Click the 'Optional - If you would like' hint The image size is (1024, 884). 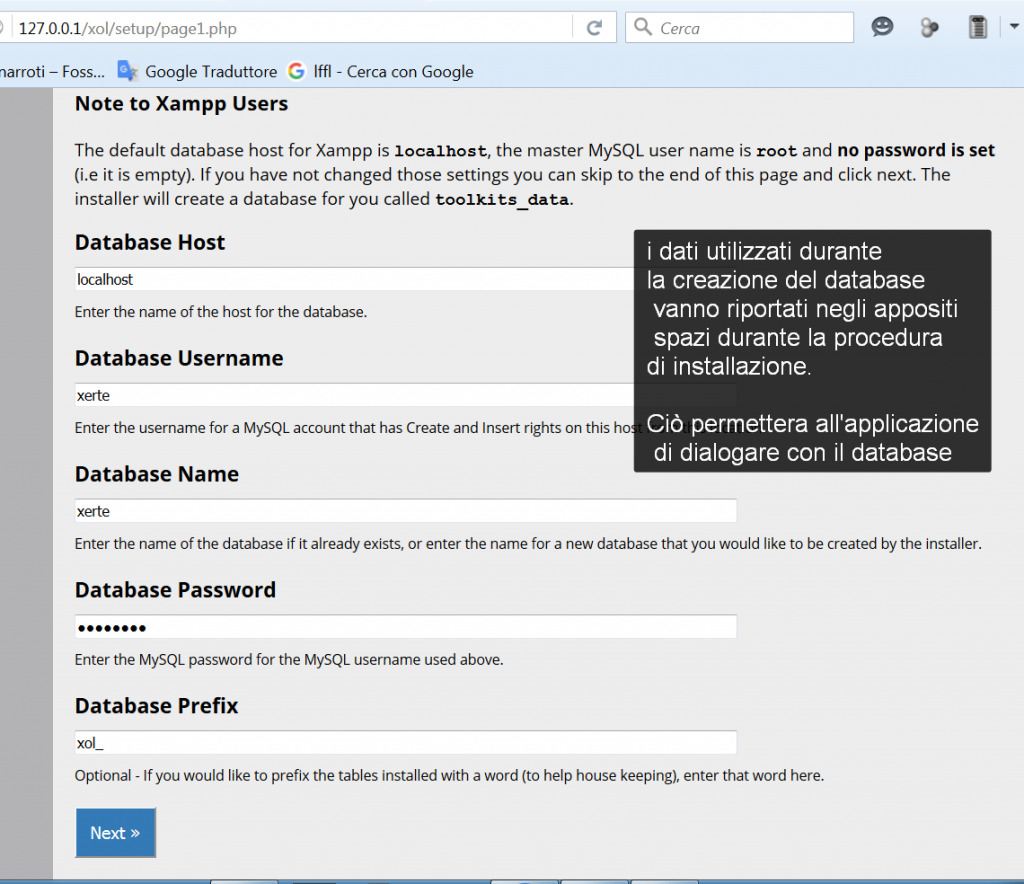(449, 776)
